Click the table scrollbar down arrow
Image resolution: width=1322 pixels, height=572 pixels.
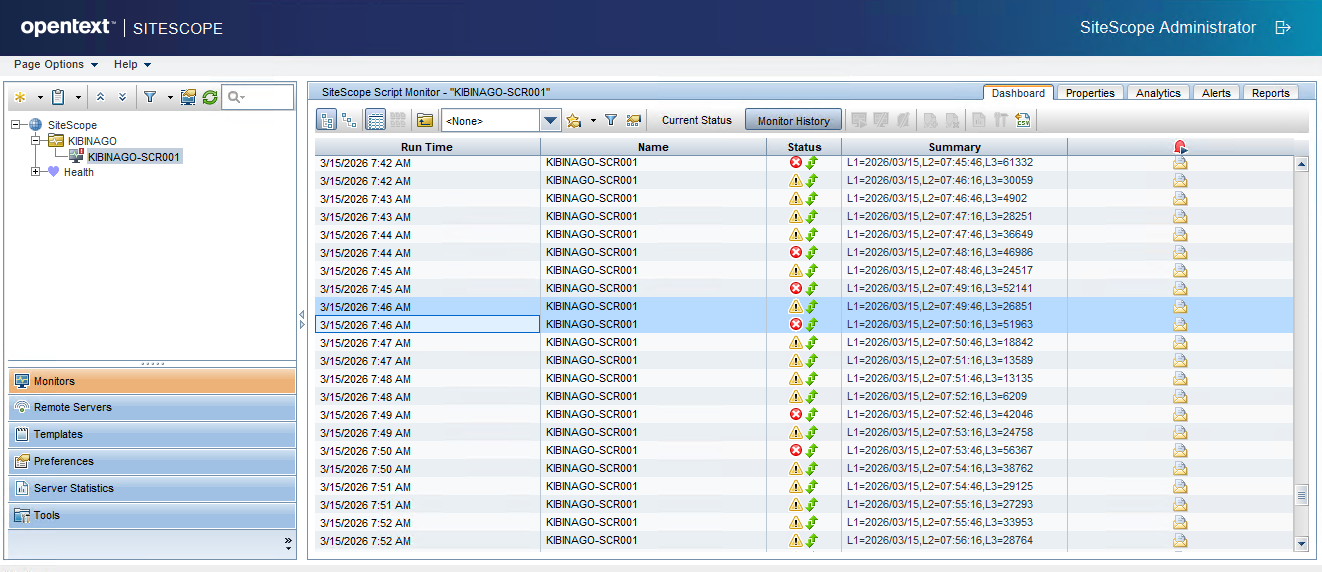coord(1301,543)
